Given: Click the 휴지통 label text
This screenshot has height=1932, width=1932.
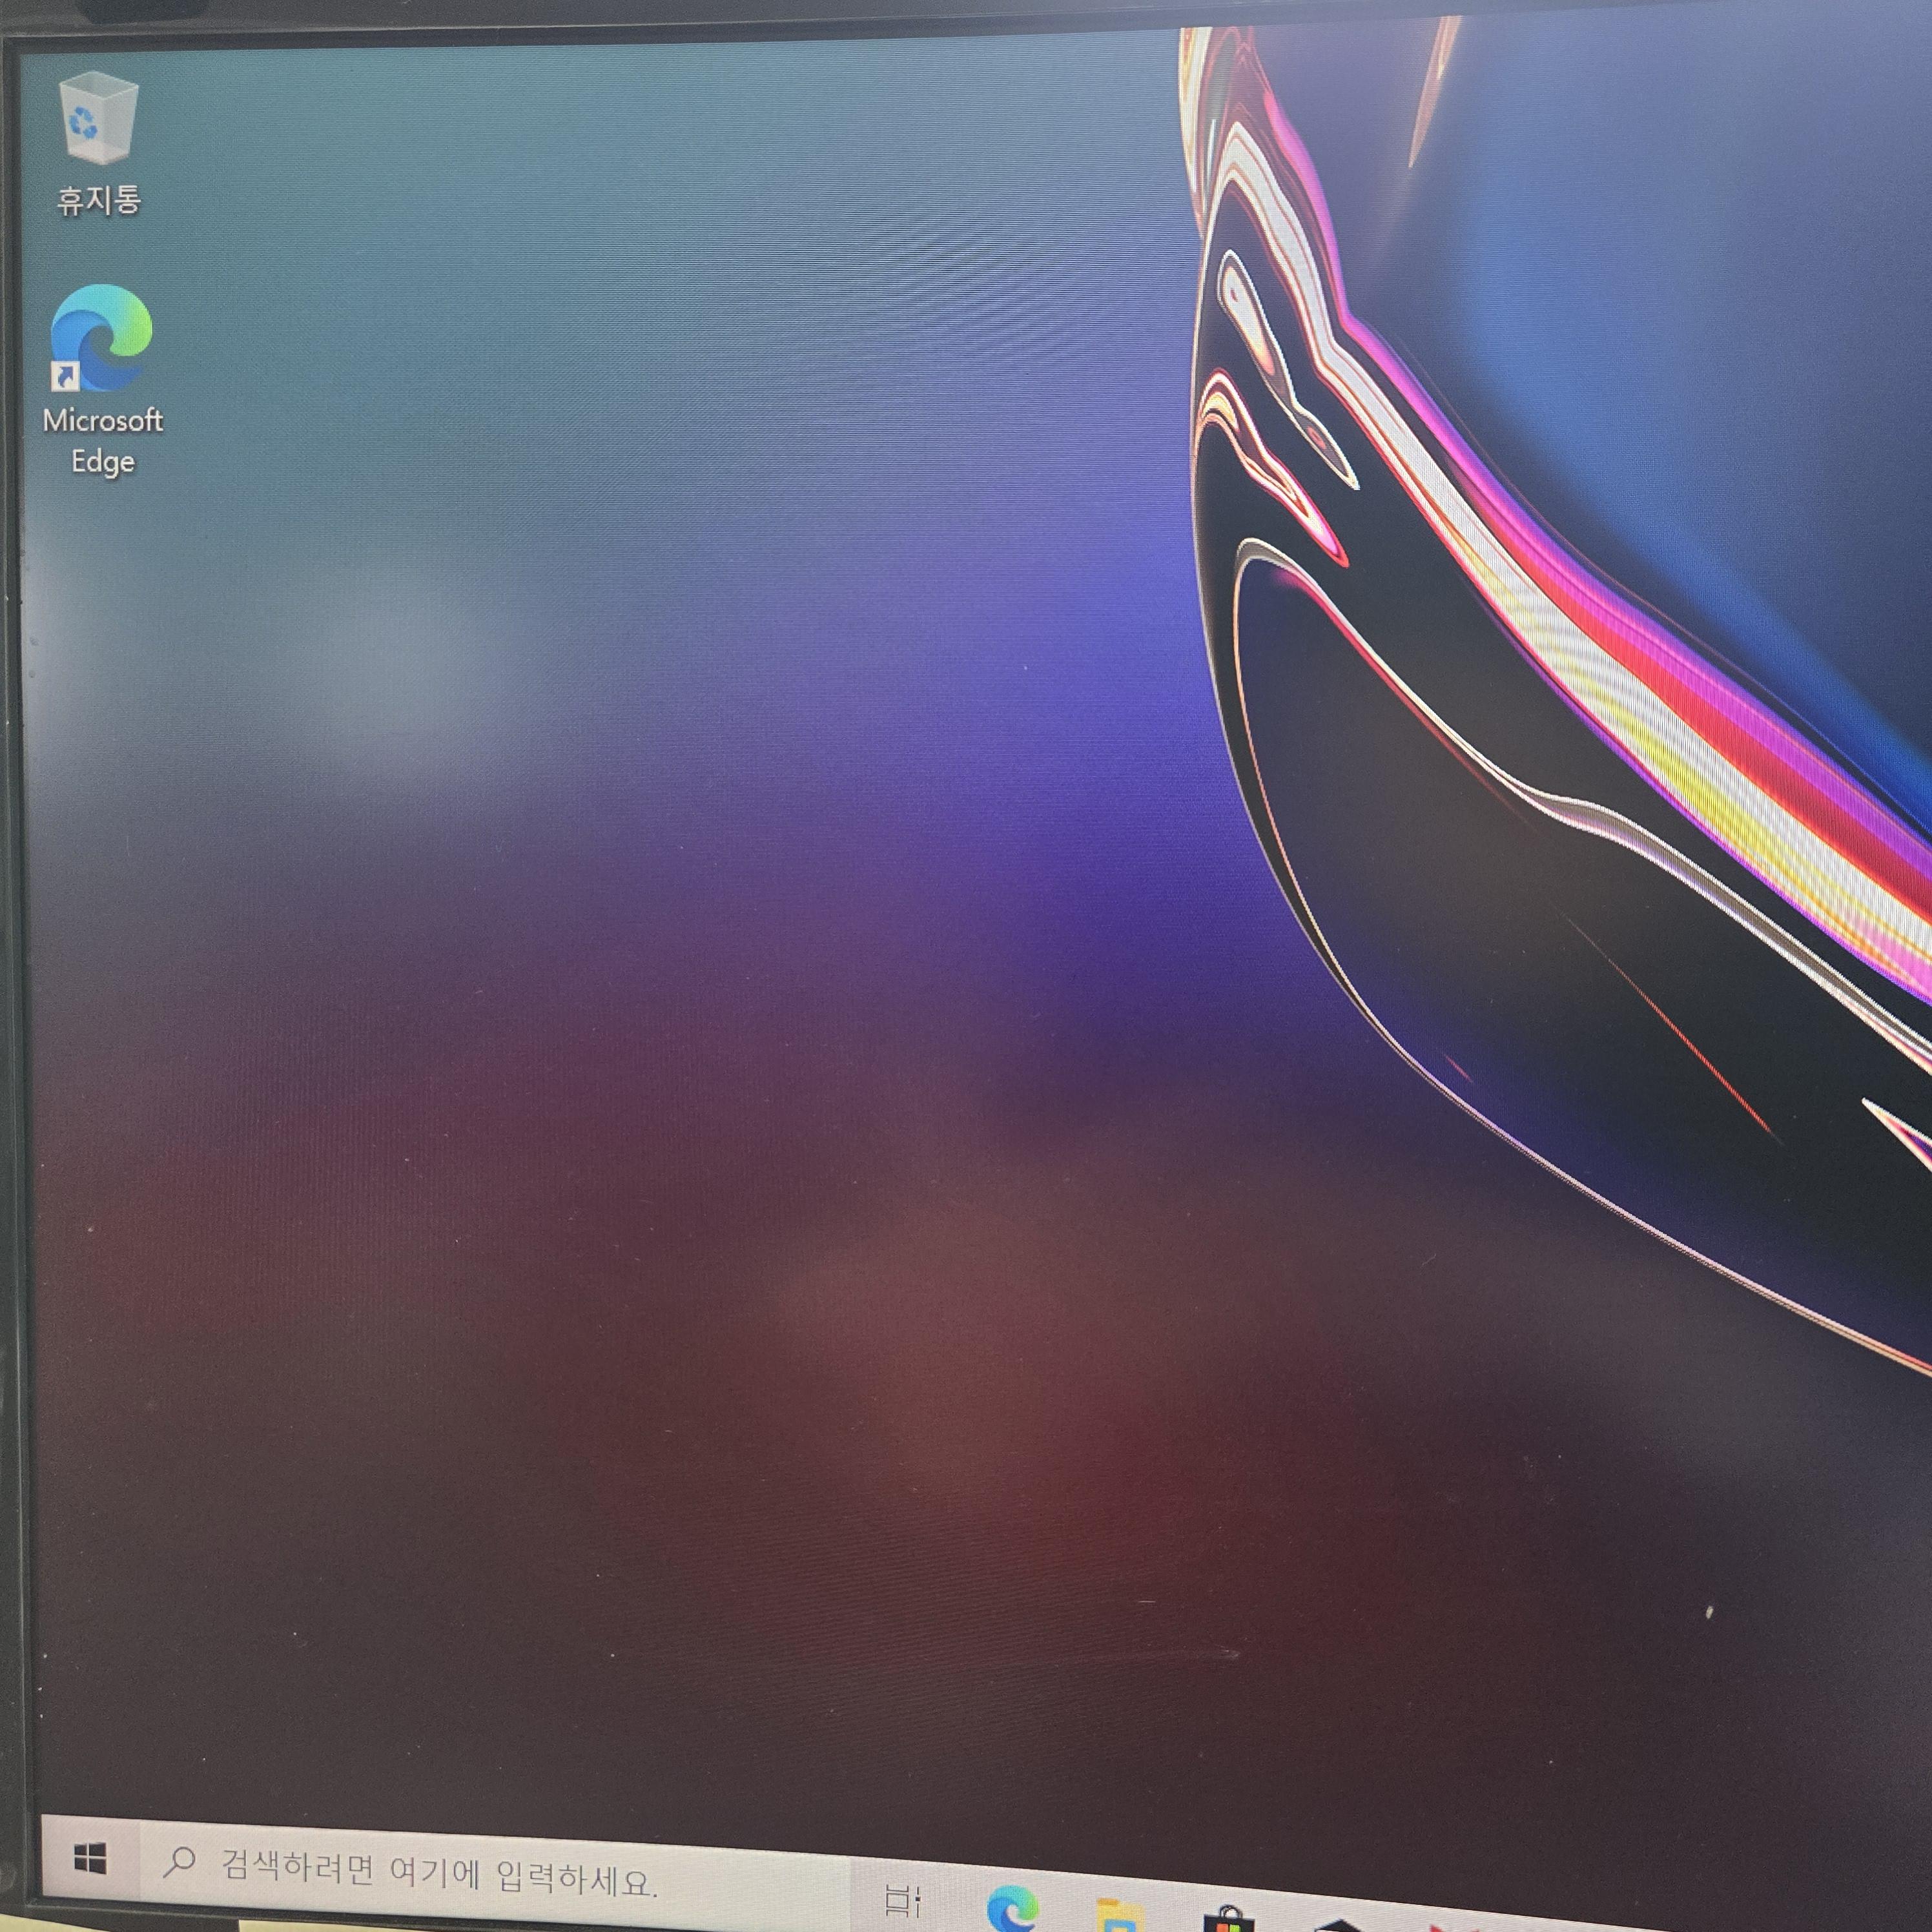Looking at the screenshot, I should 98,200.
